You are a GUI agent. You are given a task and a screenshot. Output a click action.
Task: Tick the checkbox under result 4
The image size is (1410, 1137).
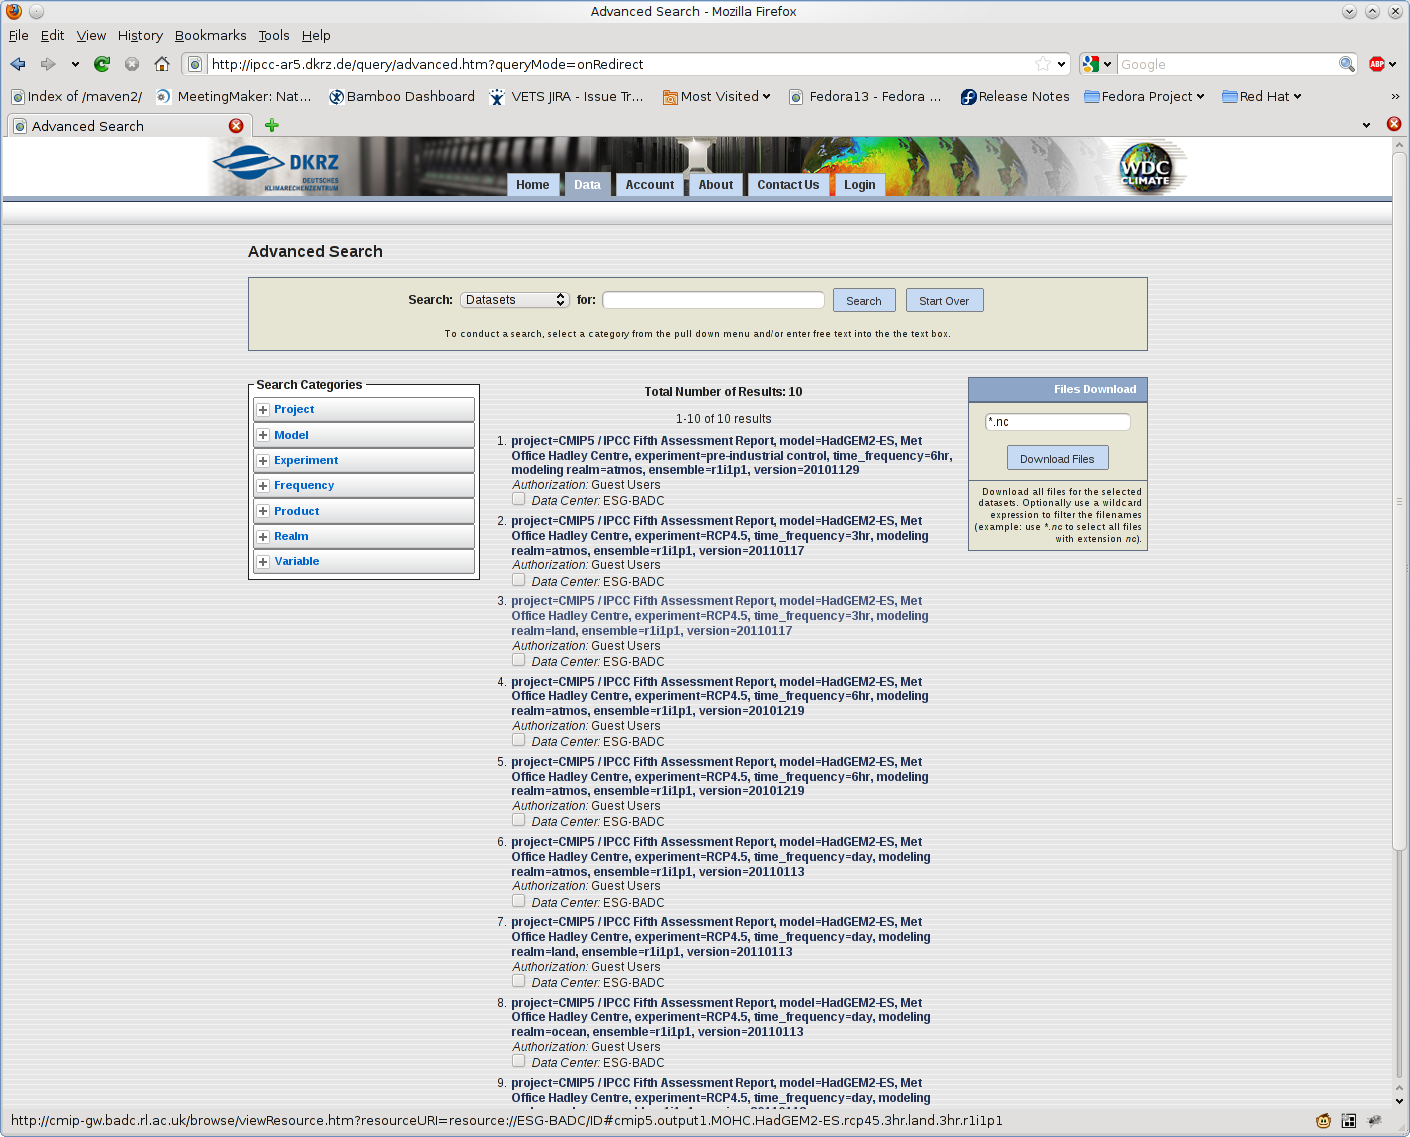(518, 740)
